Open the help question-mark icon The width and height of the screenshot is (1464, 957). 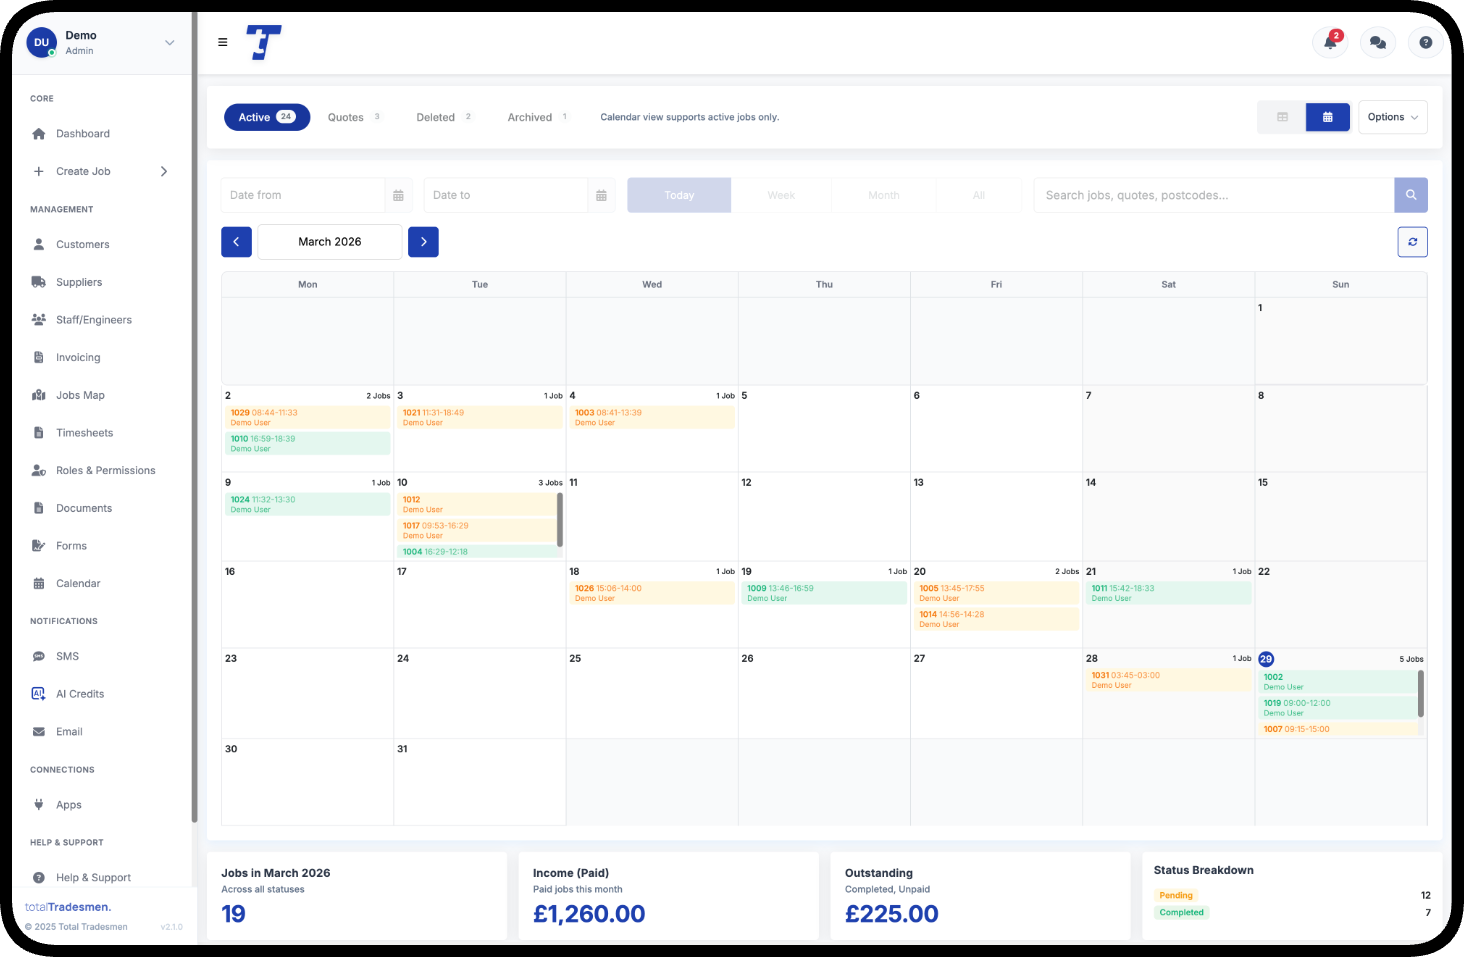pyautogui.click(x=1425, y=43)
